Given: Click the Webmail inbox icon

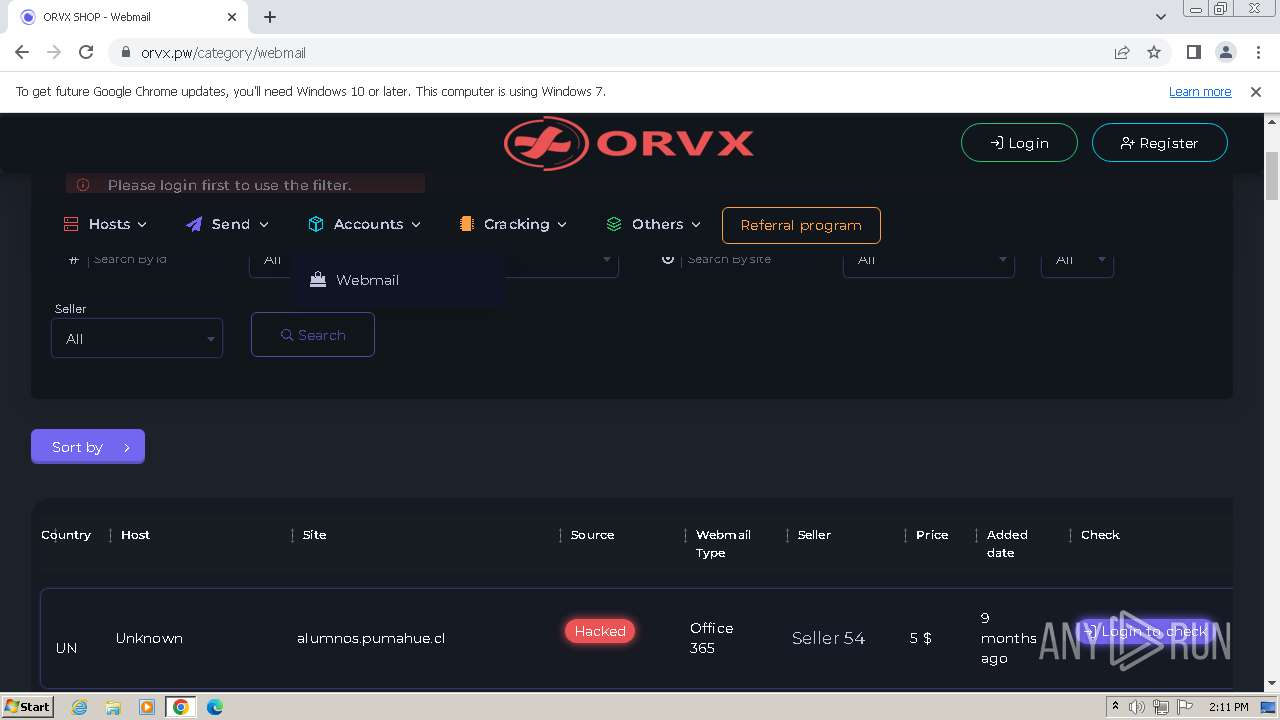Looking at the screenshot, I should (x=318, y=280).
